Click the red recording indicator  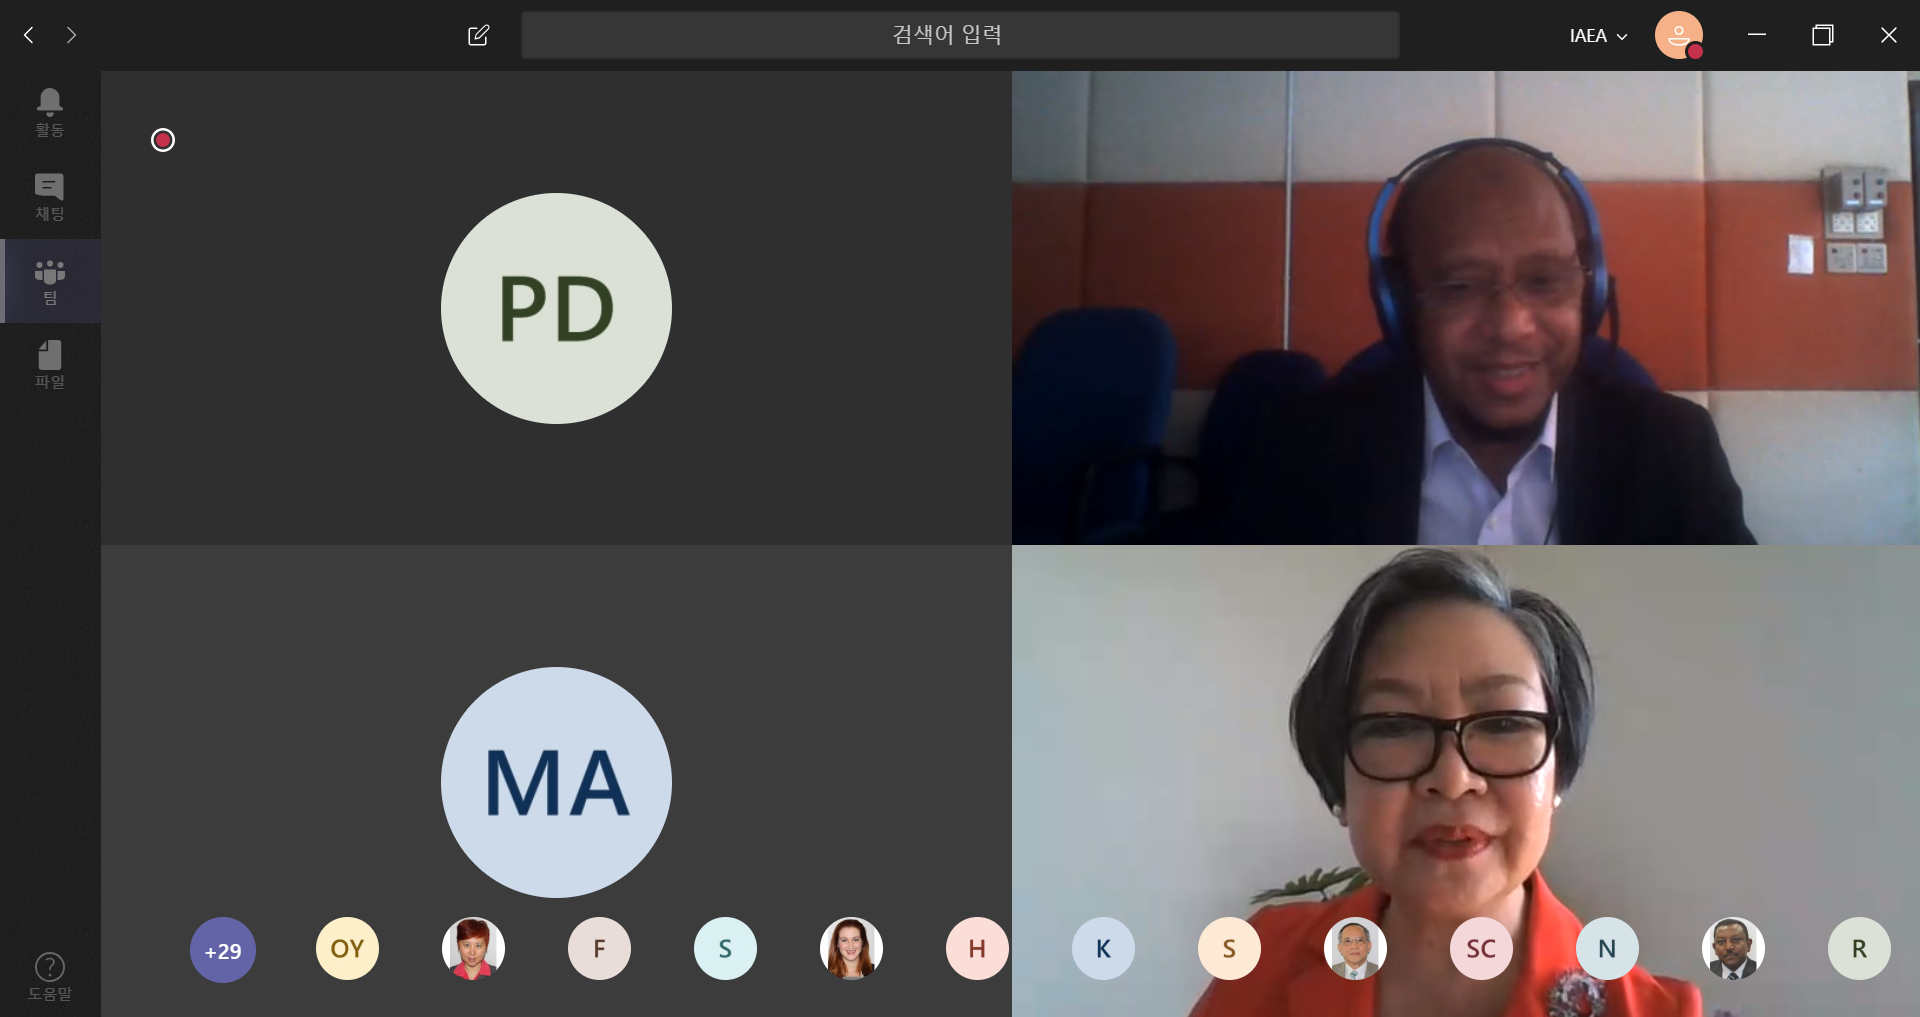(163, 140)
